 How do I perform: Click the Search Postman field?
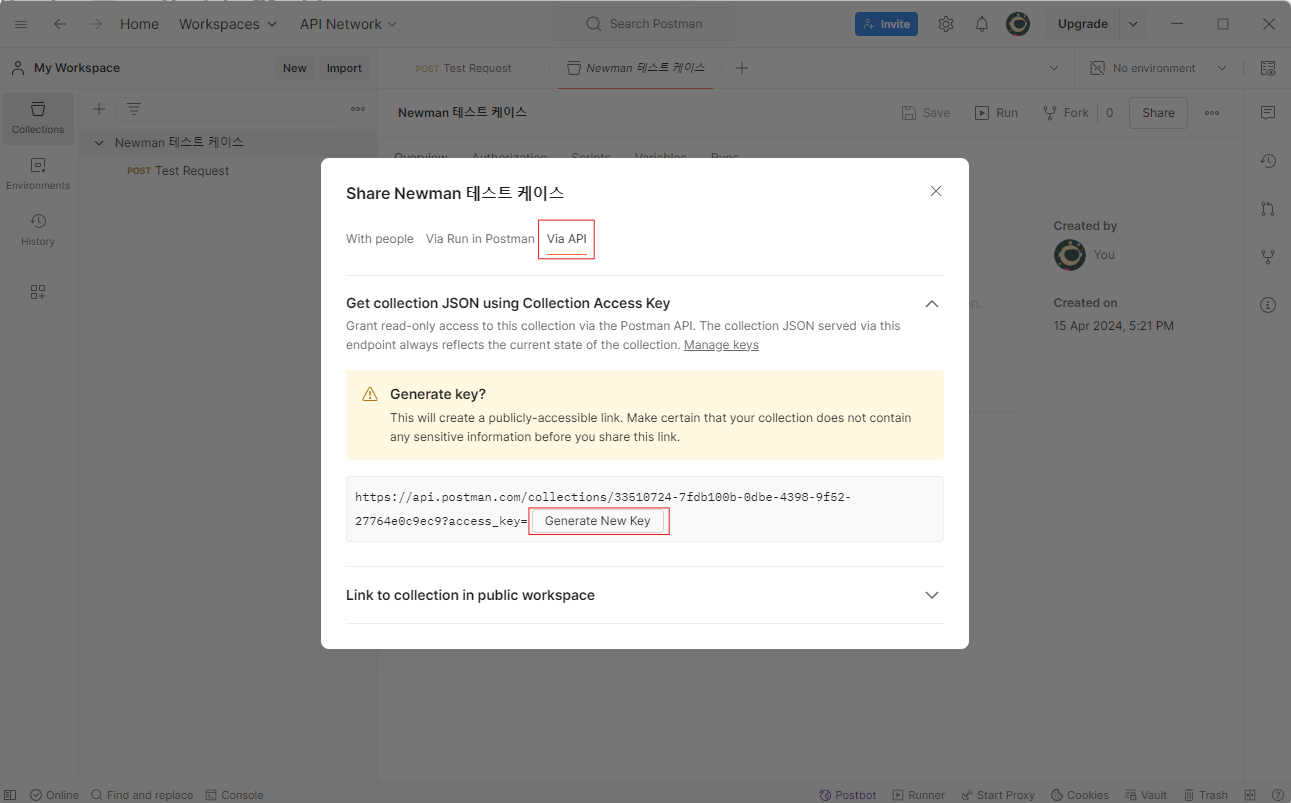click(644, 24)
